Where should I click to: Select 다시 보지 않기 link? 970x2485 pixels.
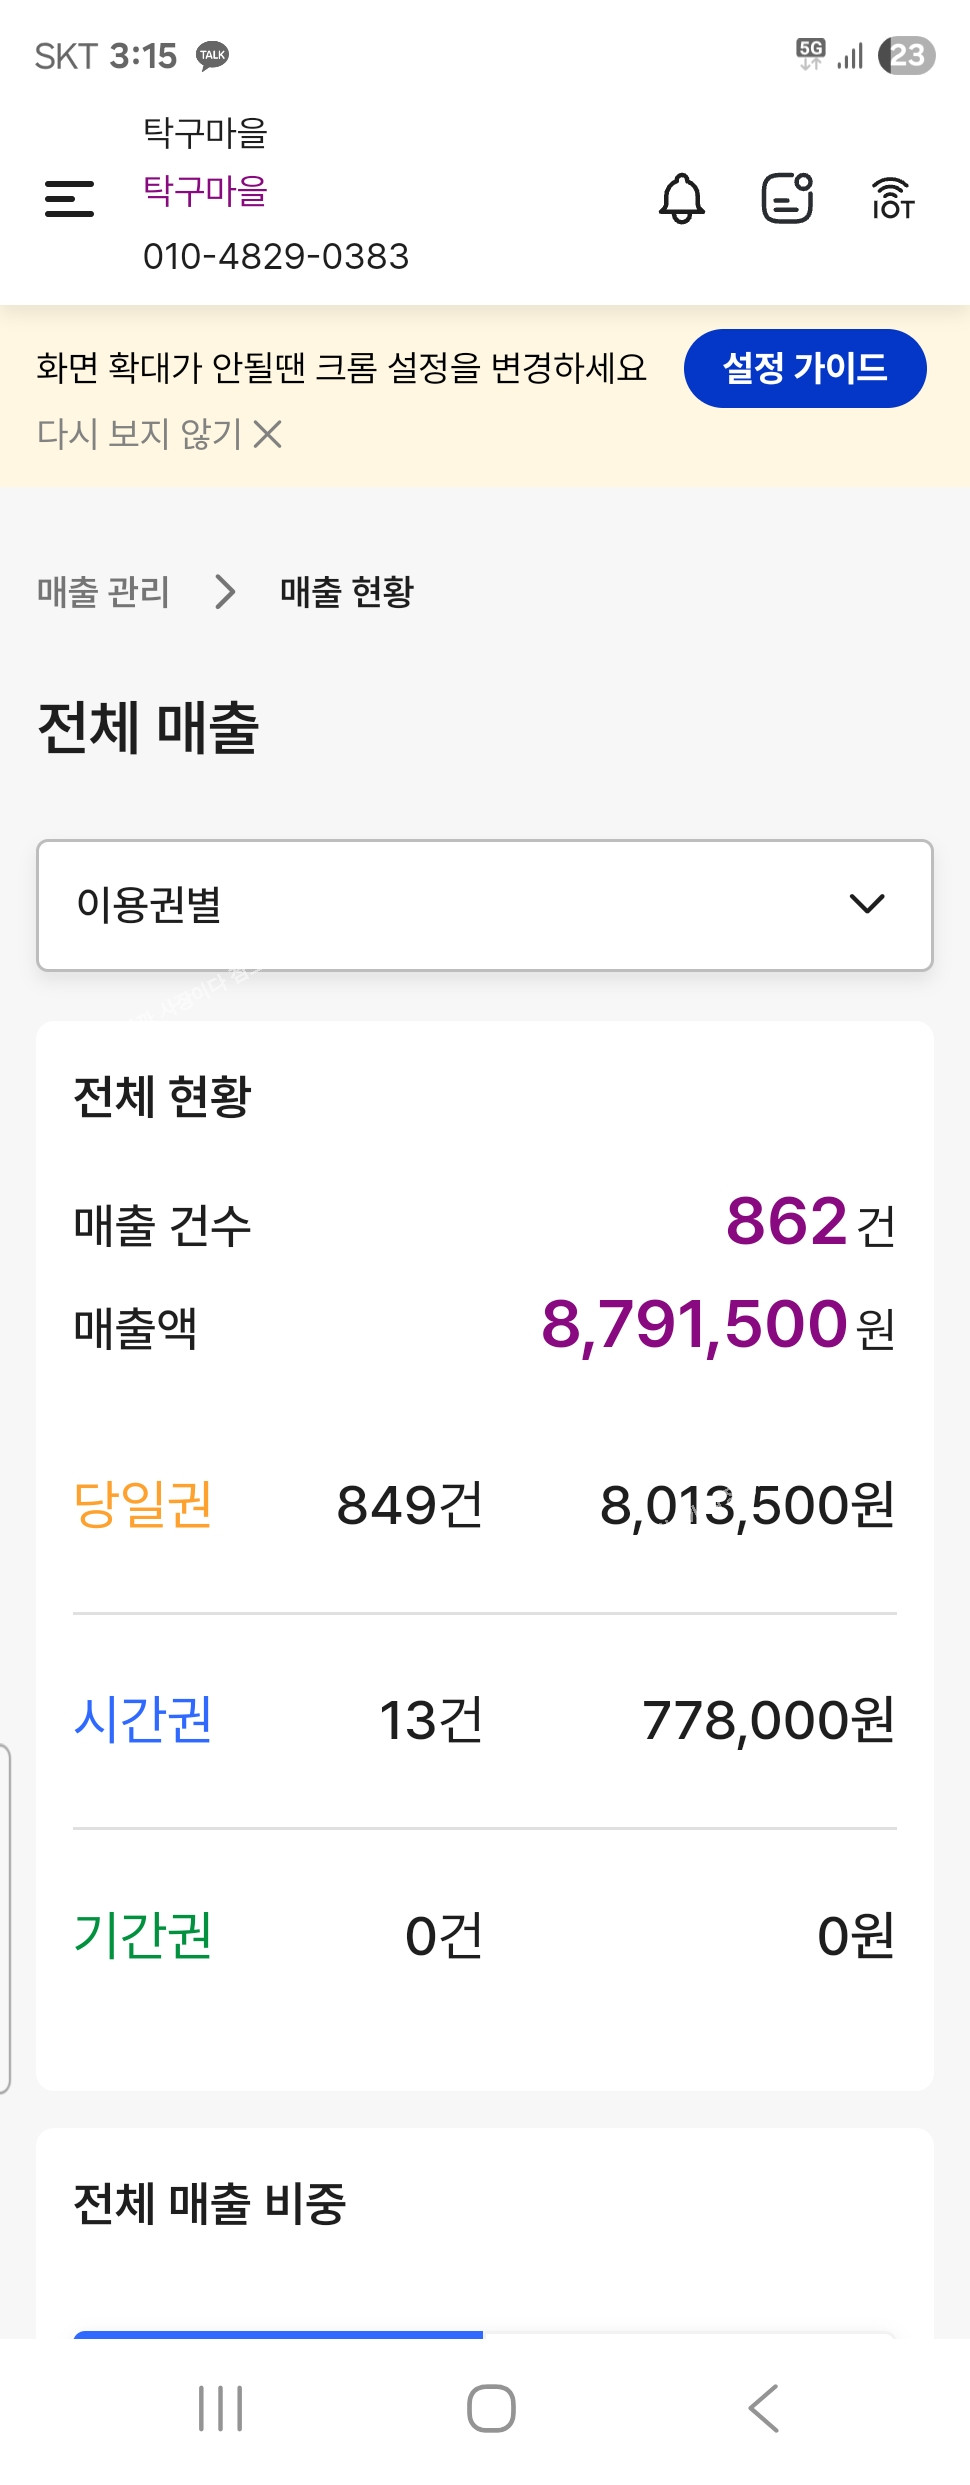tap(139, 434)
